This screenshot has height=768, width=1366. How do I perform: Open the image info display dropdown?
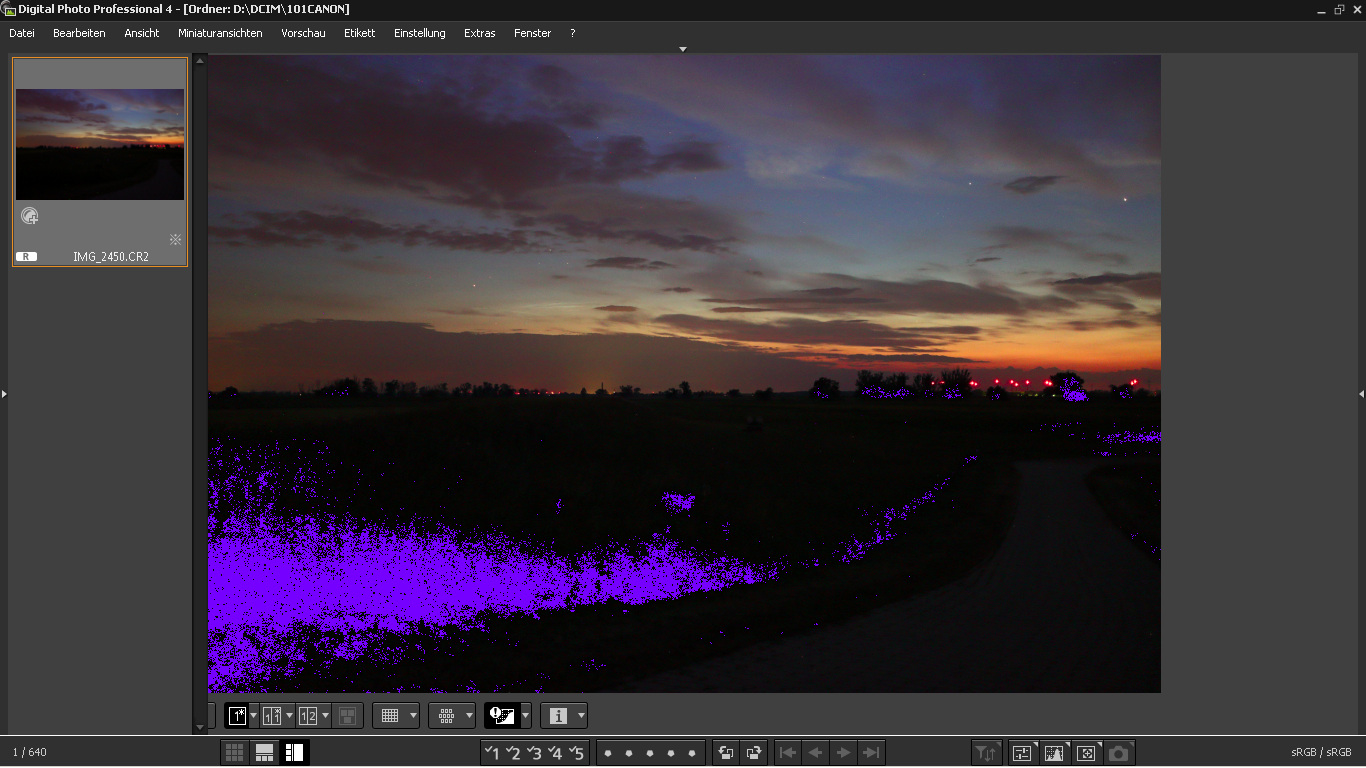(x=581, y=716)
